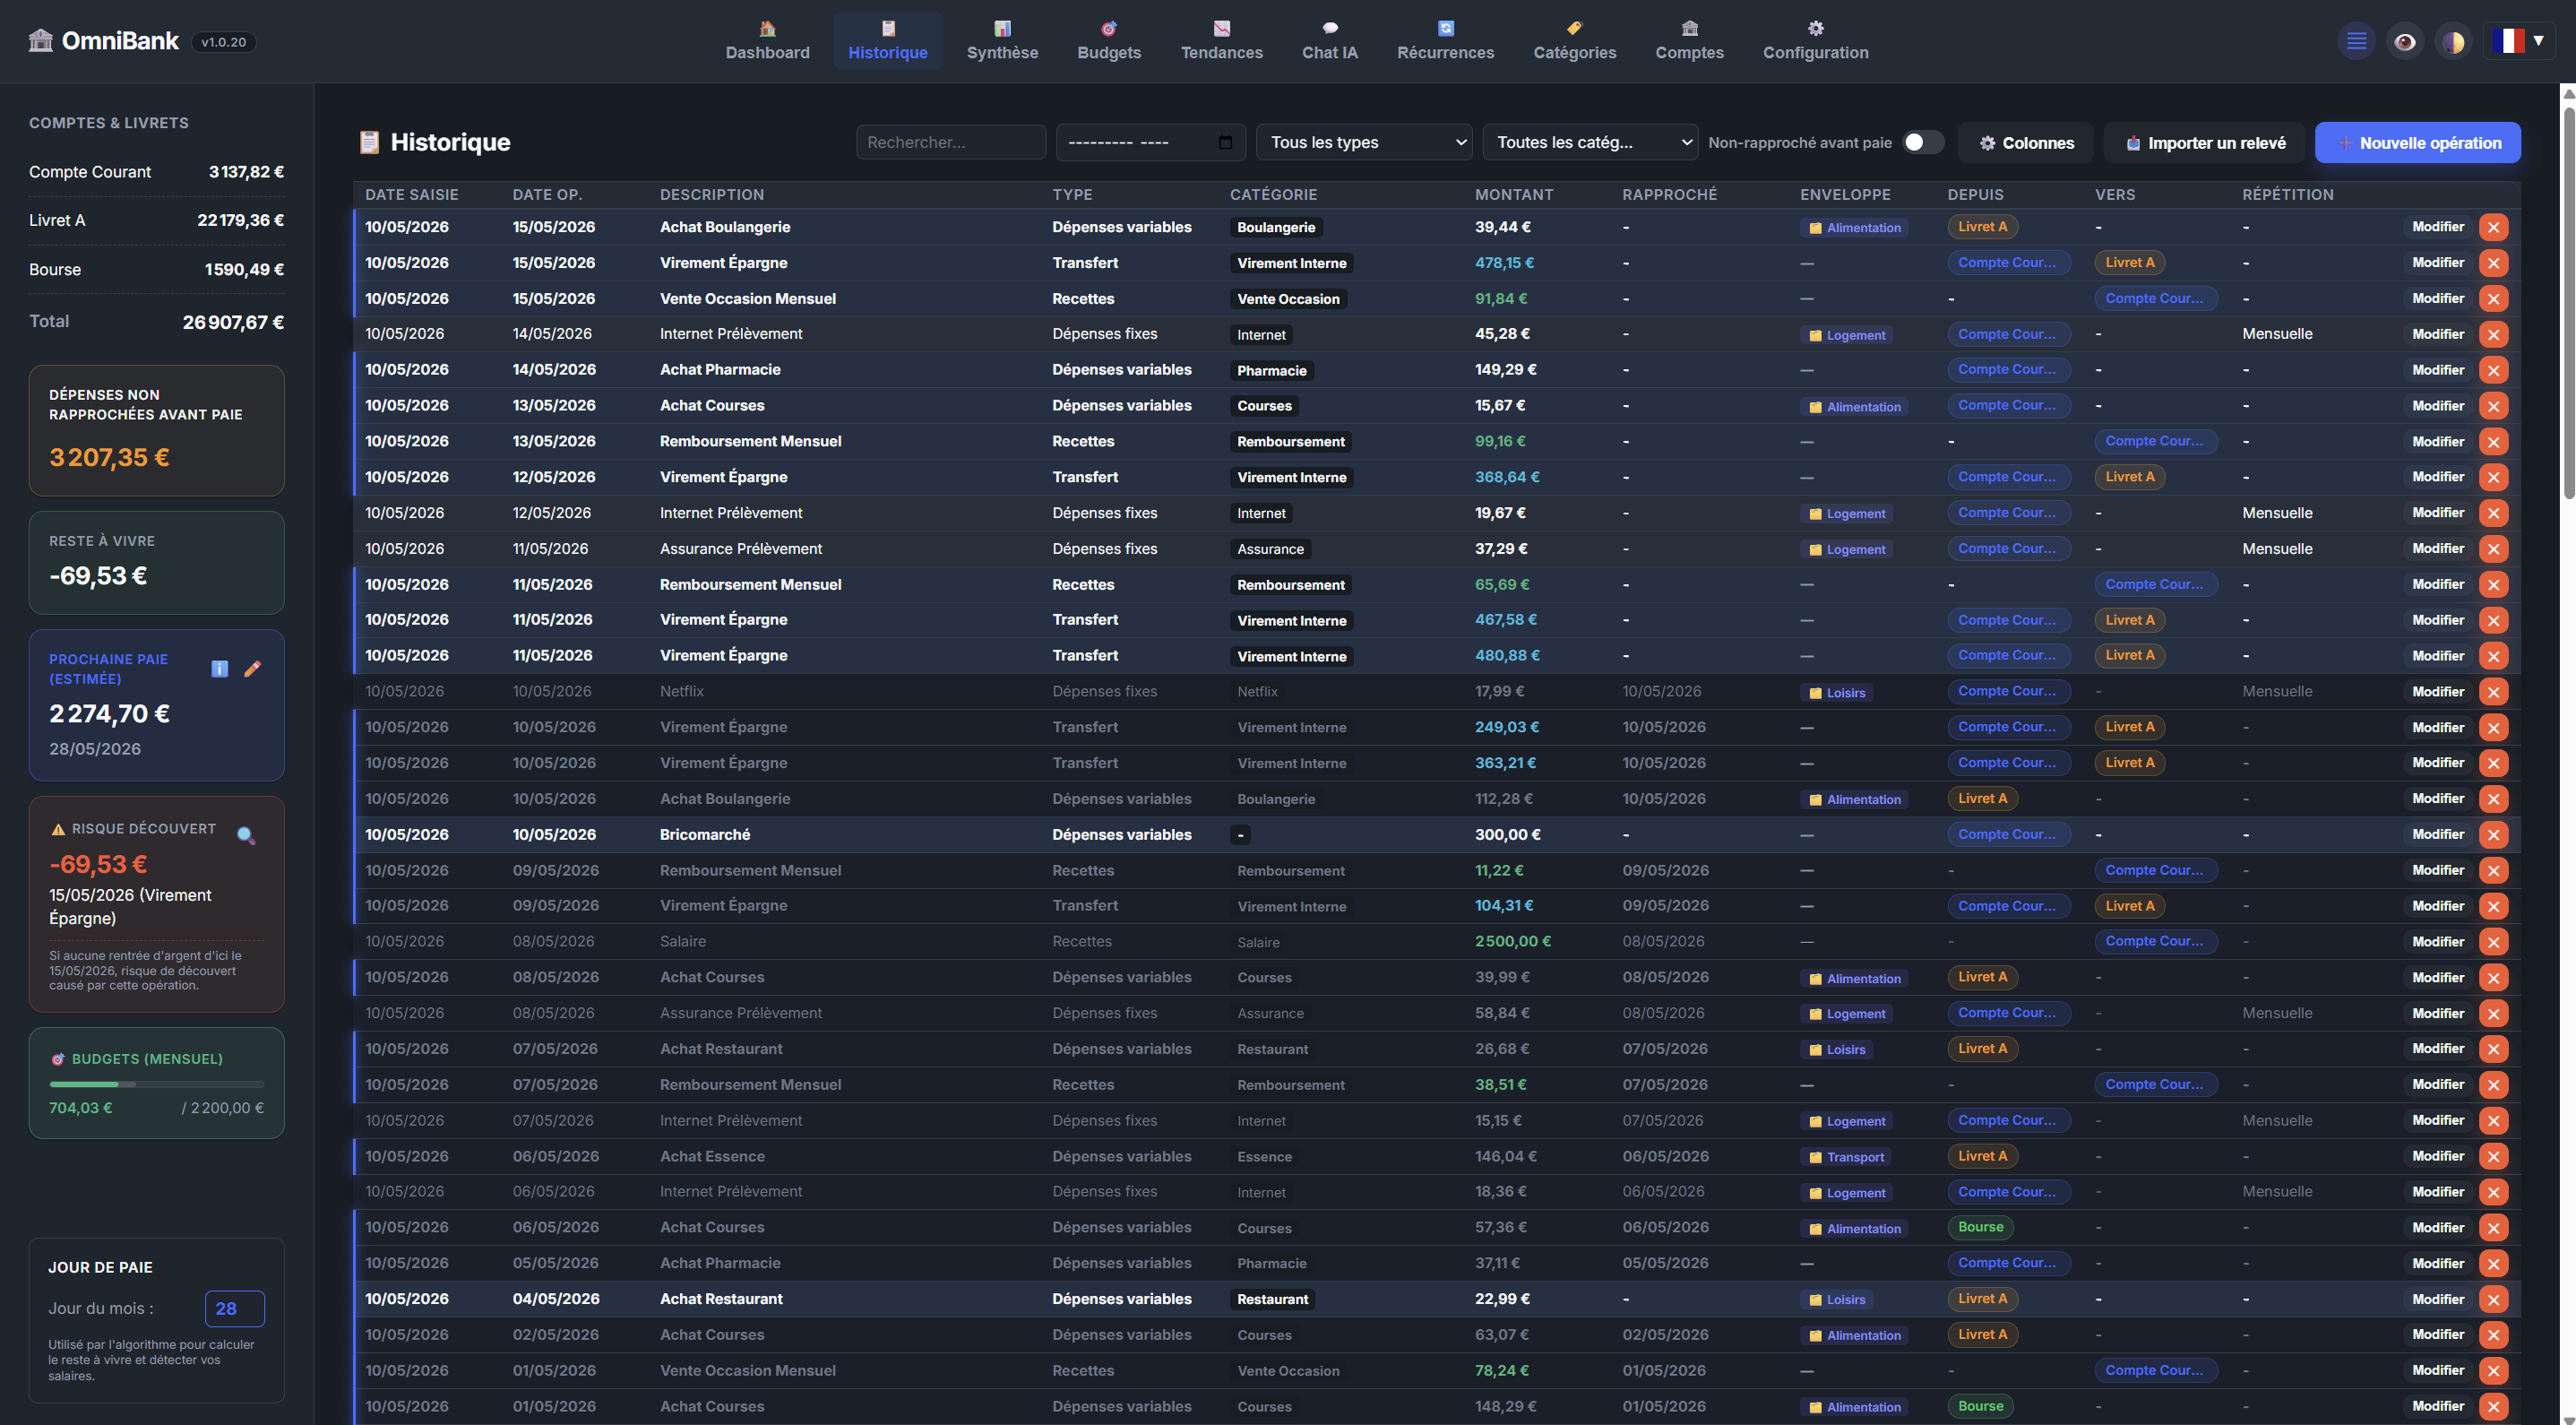
Task: Select the Bourse account in sidebar
Action: pyautogui.click(x=156, y=269)
